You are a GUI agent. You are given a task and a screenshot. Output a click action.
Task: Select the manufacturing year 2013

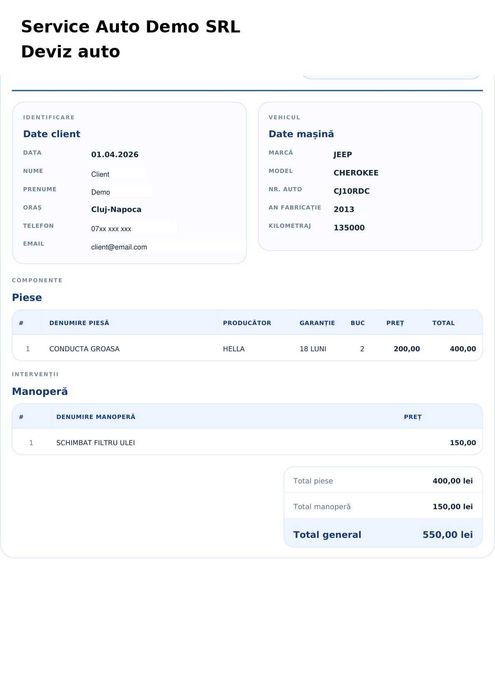(x=344, y=209)
